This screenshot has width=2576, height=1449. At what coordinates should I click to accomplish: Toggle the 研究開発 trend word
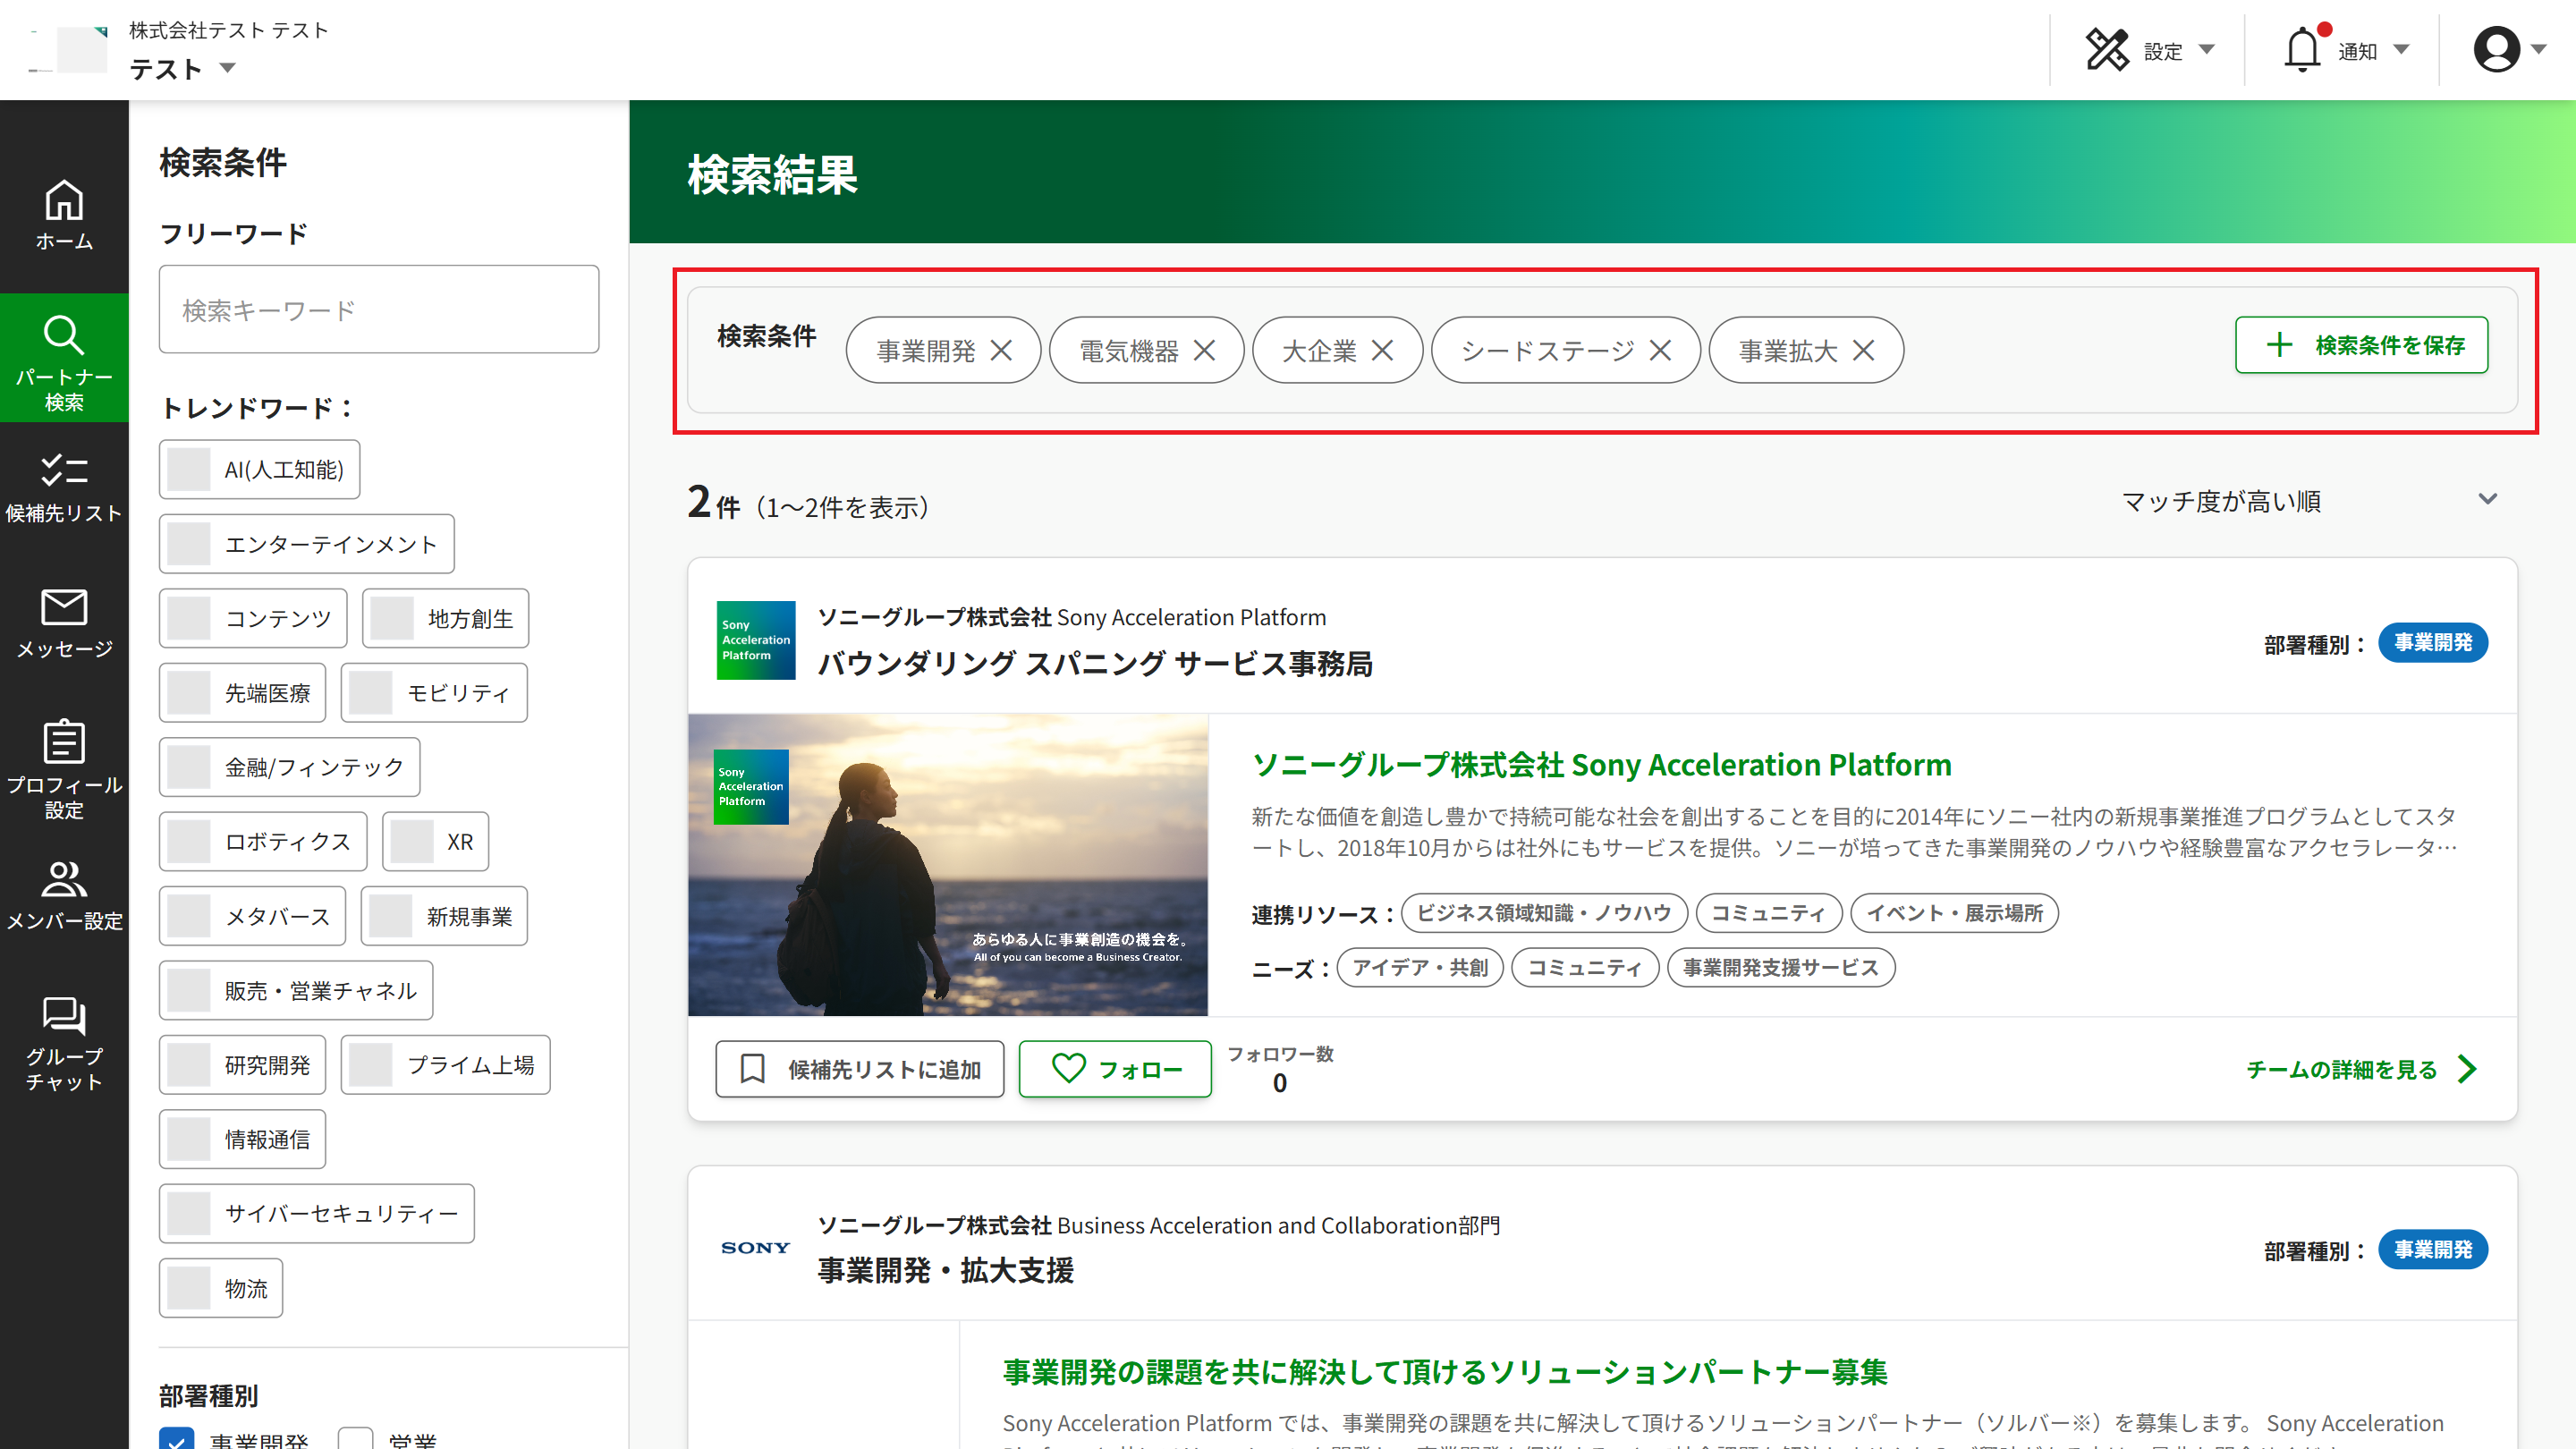tap(242, 1065)
